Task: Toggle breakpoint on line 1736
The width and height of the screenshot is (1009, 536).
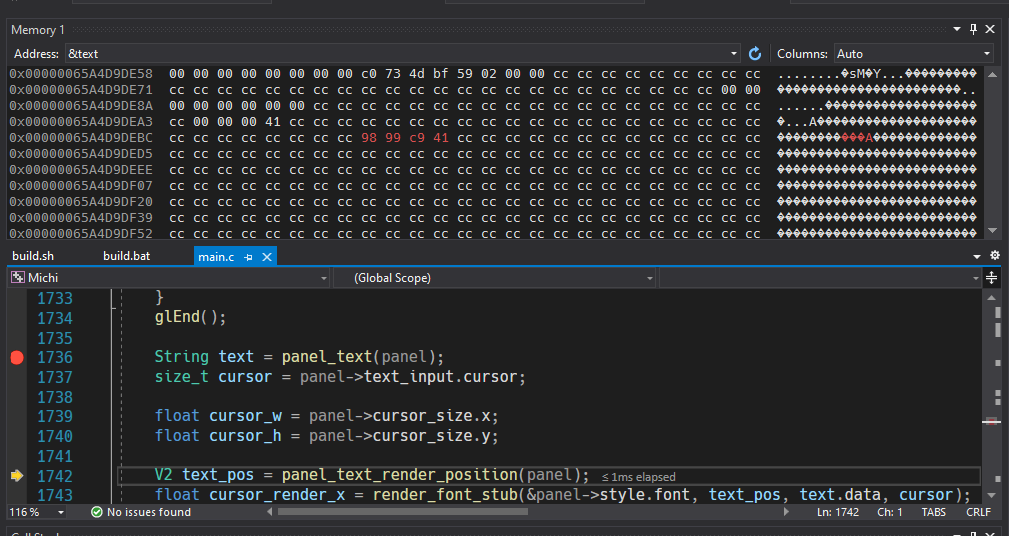Action: coord(17,357)
